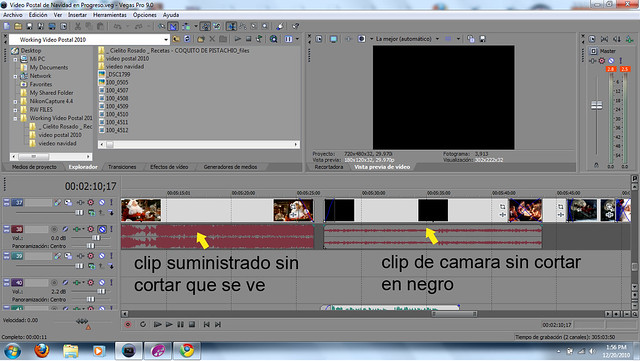The width and height of the screenshot is (640, 361).
Task: Create a new project from the toolbar
Action: click(x=7, y=26)
